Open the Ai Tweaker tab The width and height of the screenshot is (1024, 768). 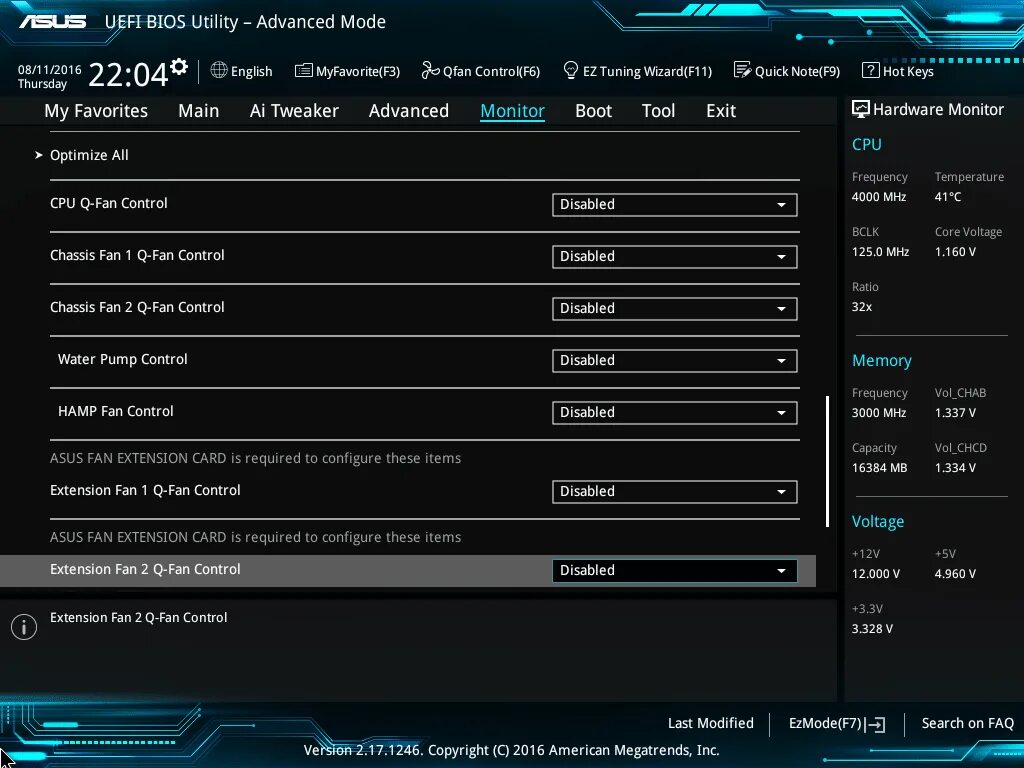pos(294,111)
